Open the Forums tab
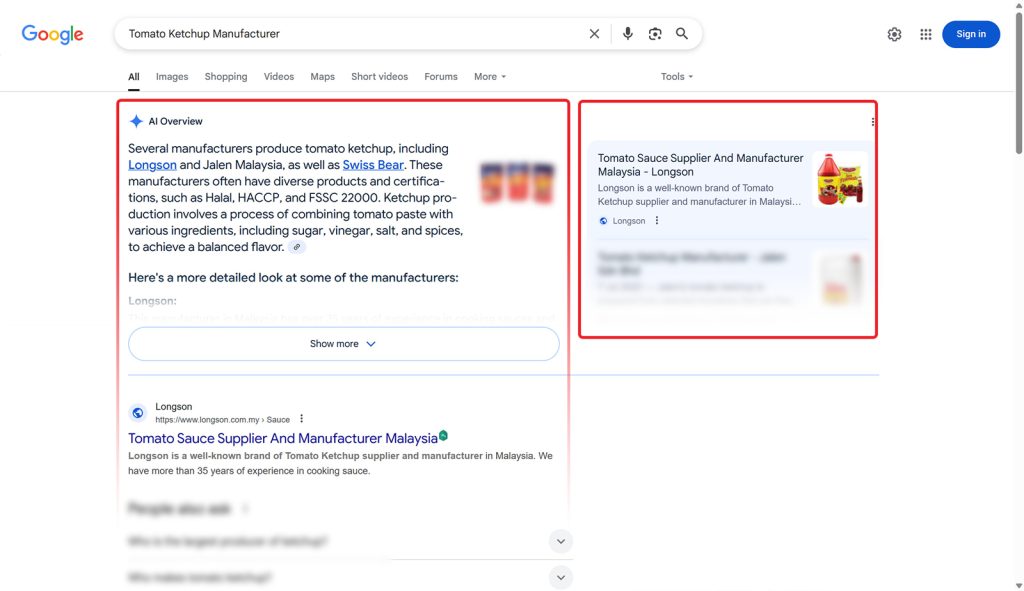Viewport: 1024px width, 591px height. [441, 76]
